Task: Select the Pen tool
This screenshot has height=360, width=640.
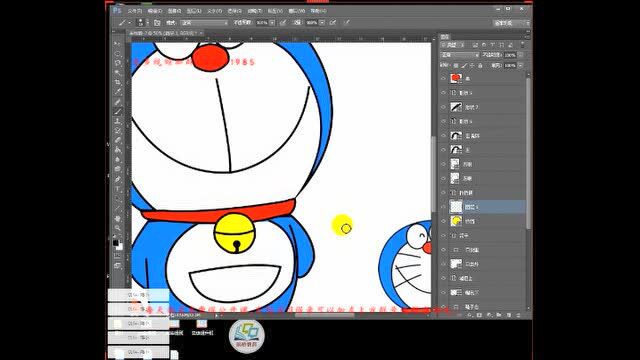Action: coord(118,179)
